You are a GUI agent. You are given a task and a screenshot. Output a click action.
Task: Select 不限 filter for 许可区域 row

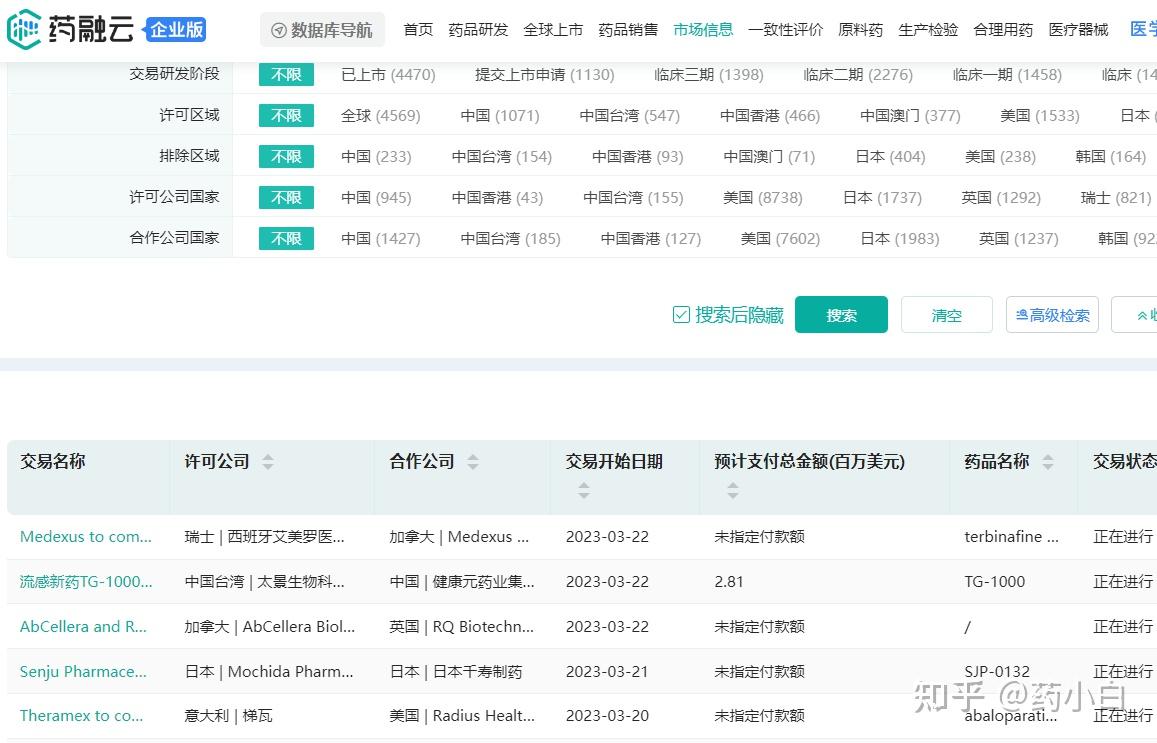[x=286, y=115]
